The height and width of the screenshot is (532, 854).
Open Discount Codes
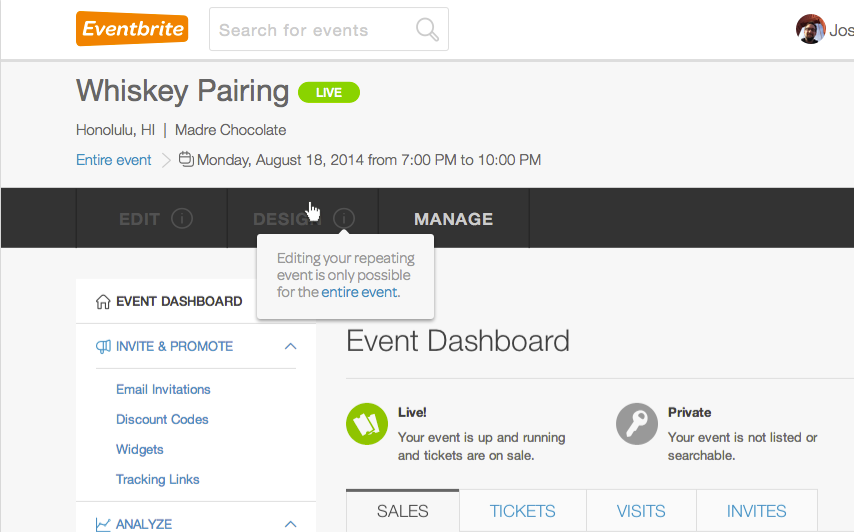click(x=162, y=419)
